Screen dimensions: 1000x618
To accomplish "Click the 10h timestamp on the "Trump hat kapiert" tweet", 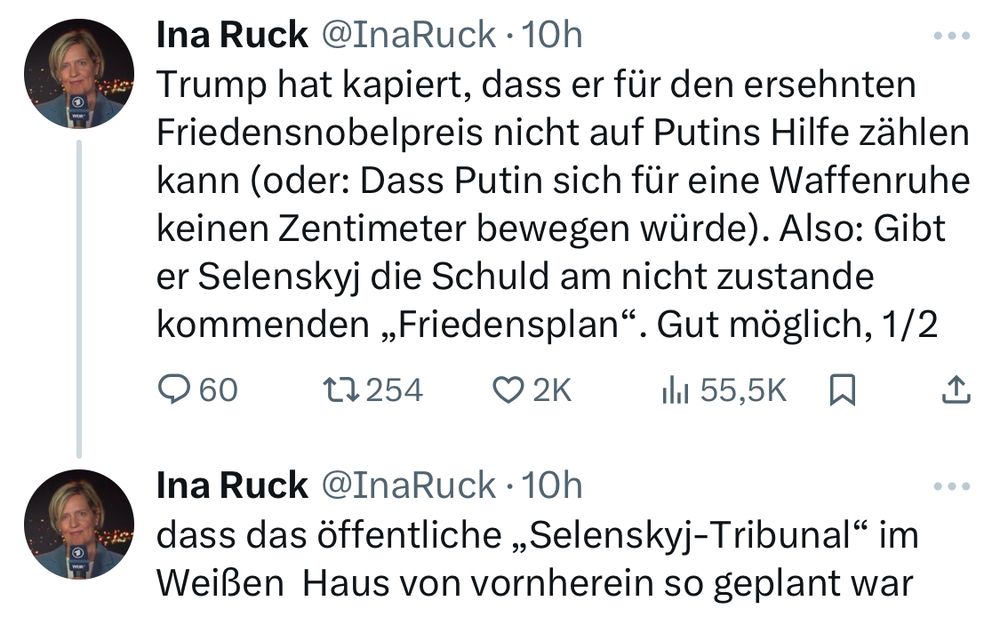I will (553, 36).
